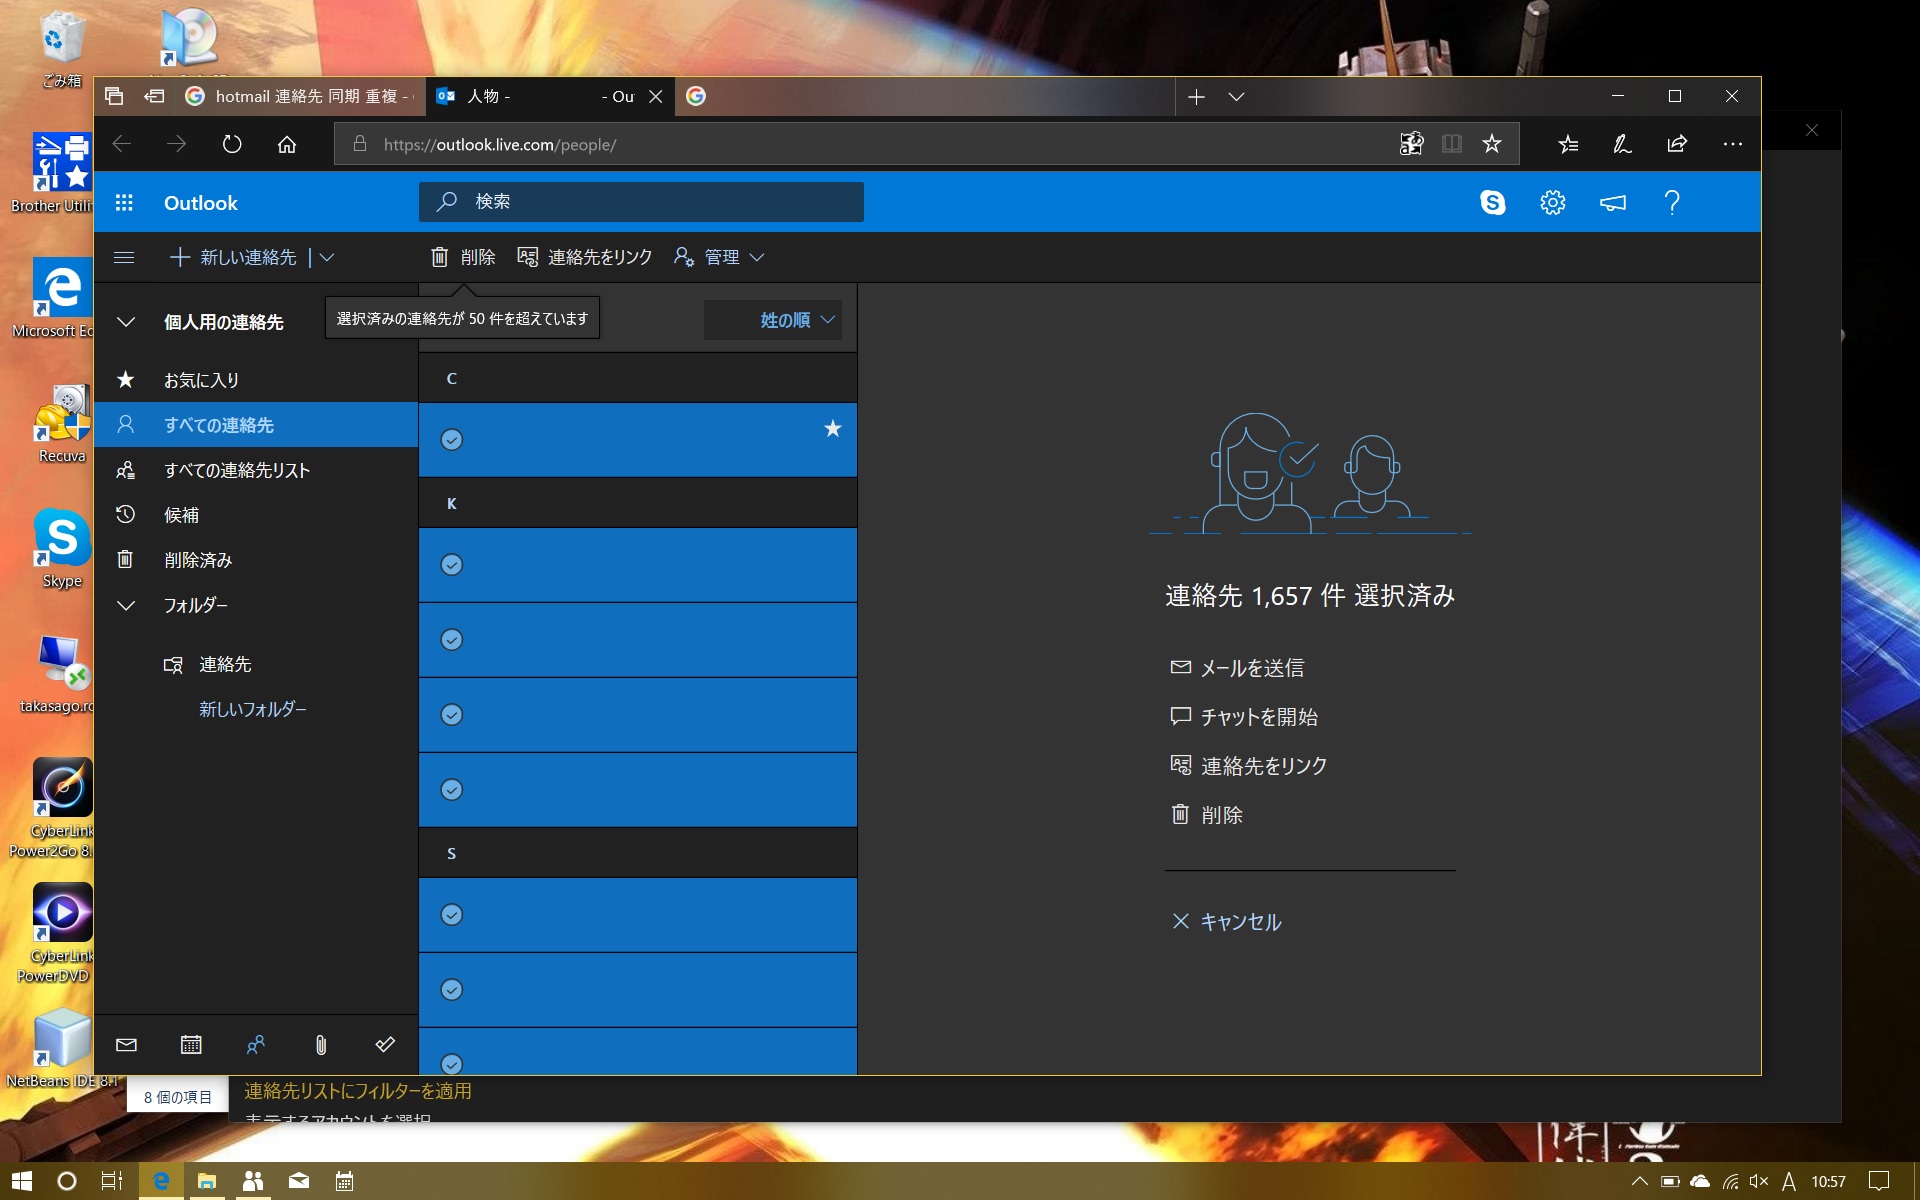Click チャットを開始 in details pane
This screenshot has height=1200, width=1920.
pyautogui.click(x=1244, y=717)
